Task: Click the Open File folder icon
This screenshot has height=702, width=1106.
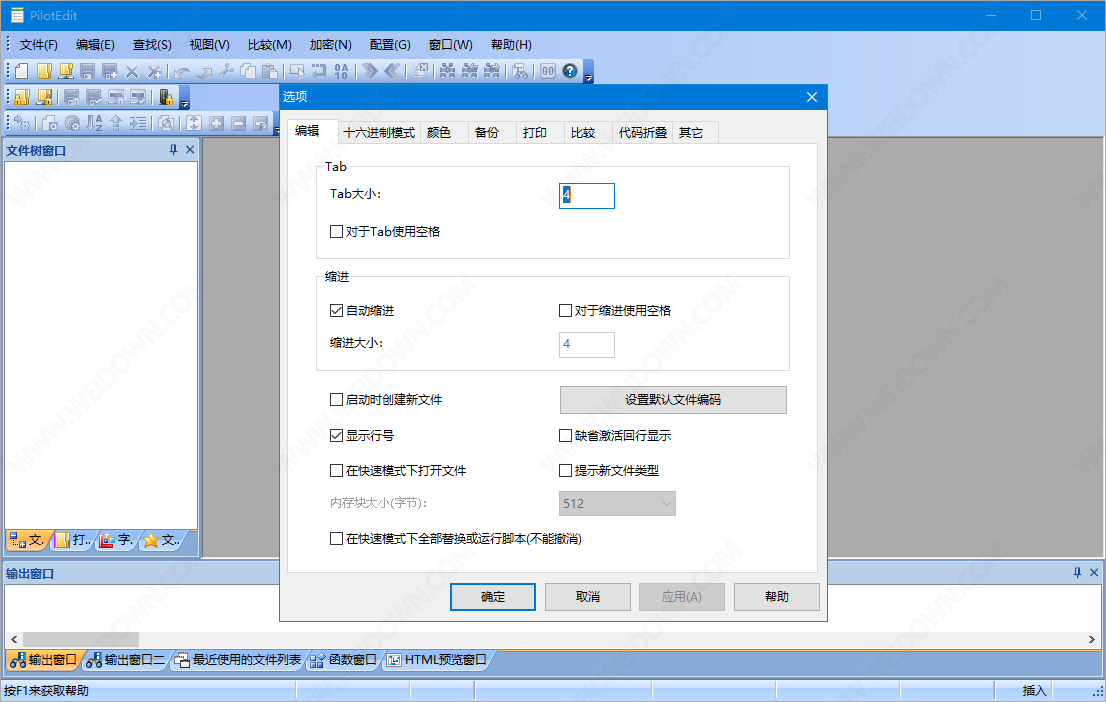Action: (x=44, y=71)
